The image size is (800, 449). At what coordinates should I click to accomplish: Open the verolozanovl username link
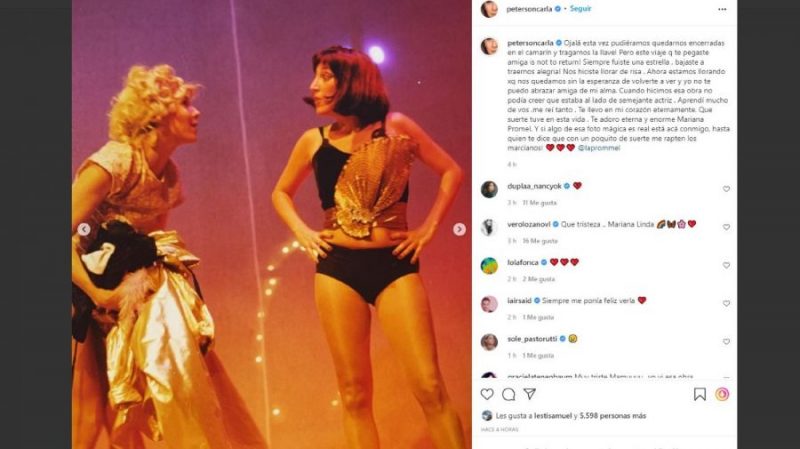(529, 224)
